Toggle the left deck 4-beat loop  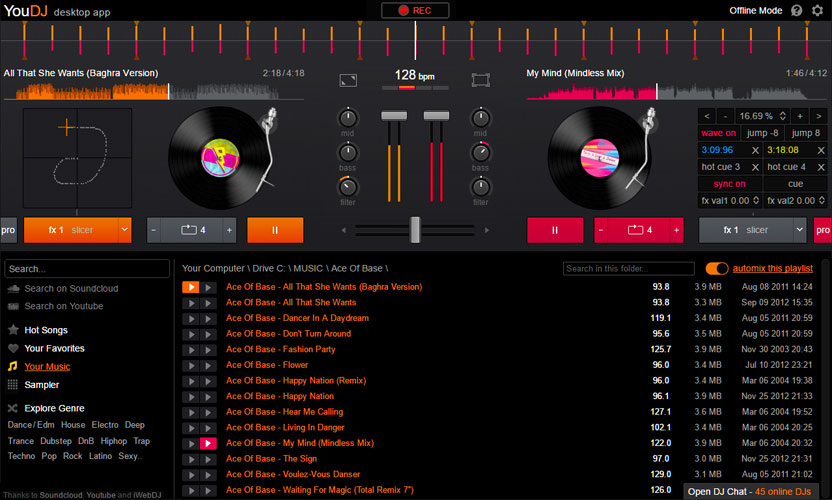[x=193, y=230]
